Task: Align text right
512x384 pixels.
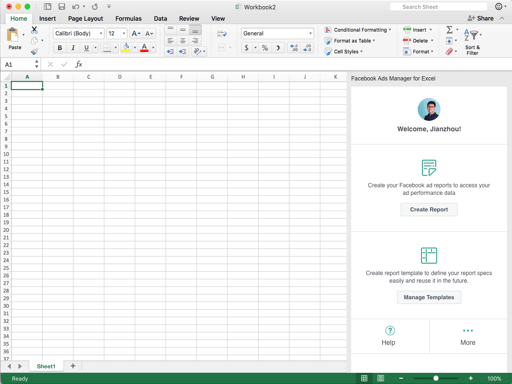Action: tap(195, 41)
